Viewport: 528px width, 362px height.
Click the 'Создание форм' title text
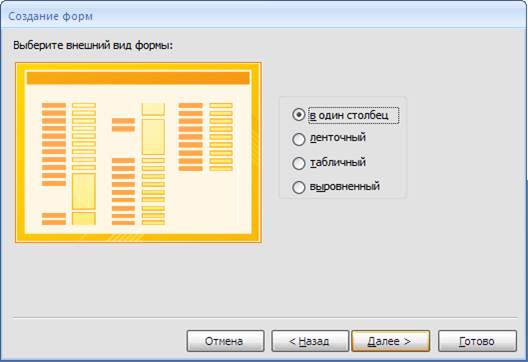point(51,16)
